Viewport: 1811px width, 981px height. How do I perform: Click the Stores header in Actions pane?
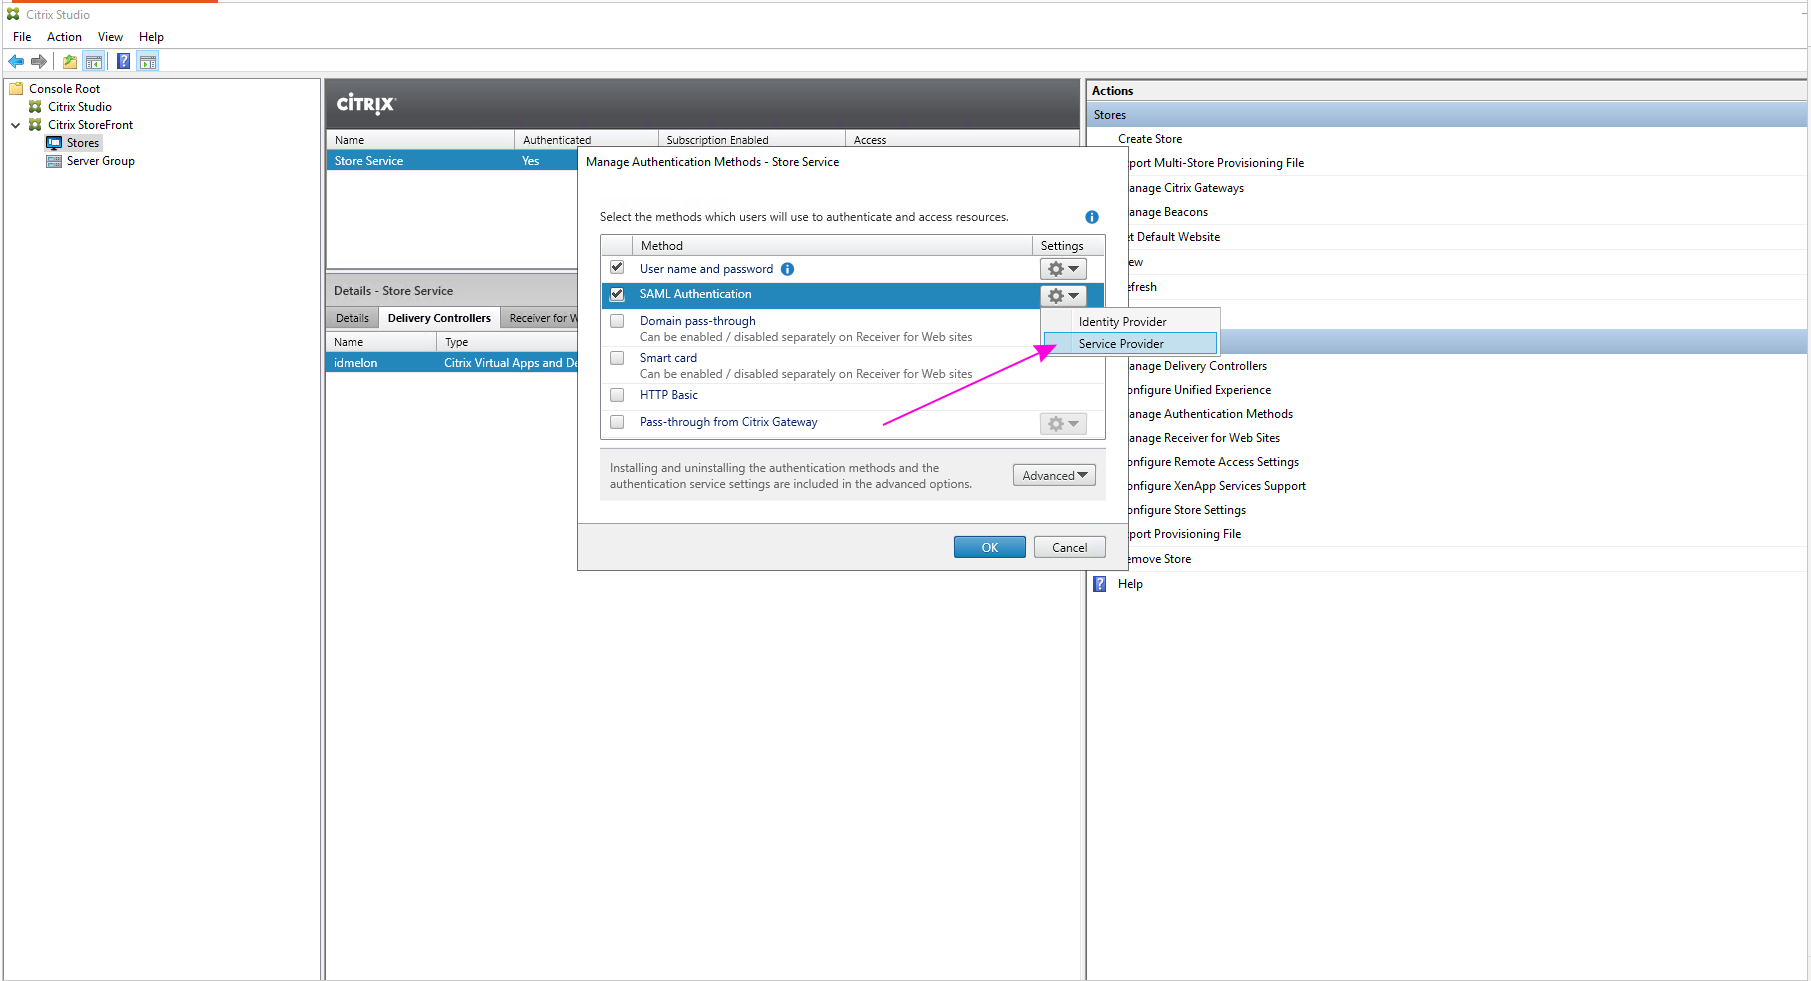tap(1447, 115)
